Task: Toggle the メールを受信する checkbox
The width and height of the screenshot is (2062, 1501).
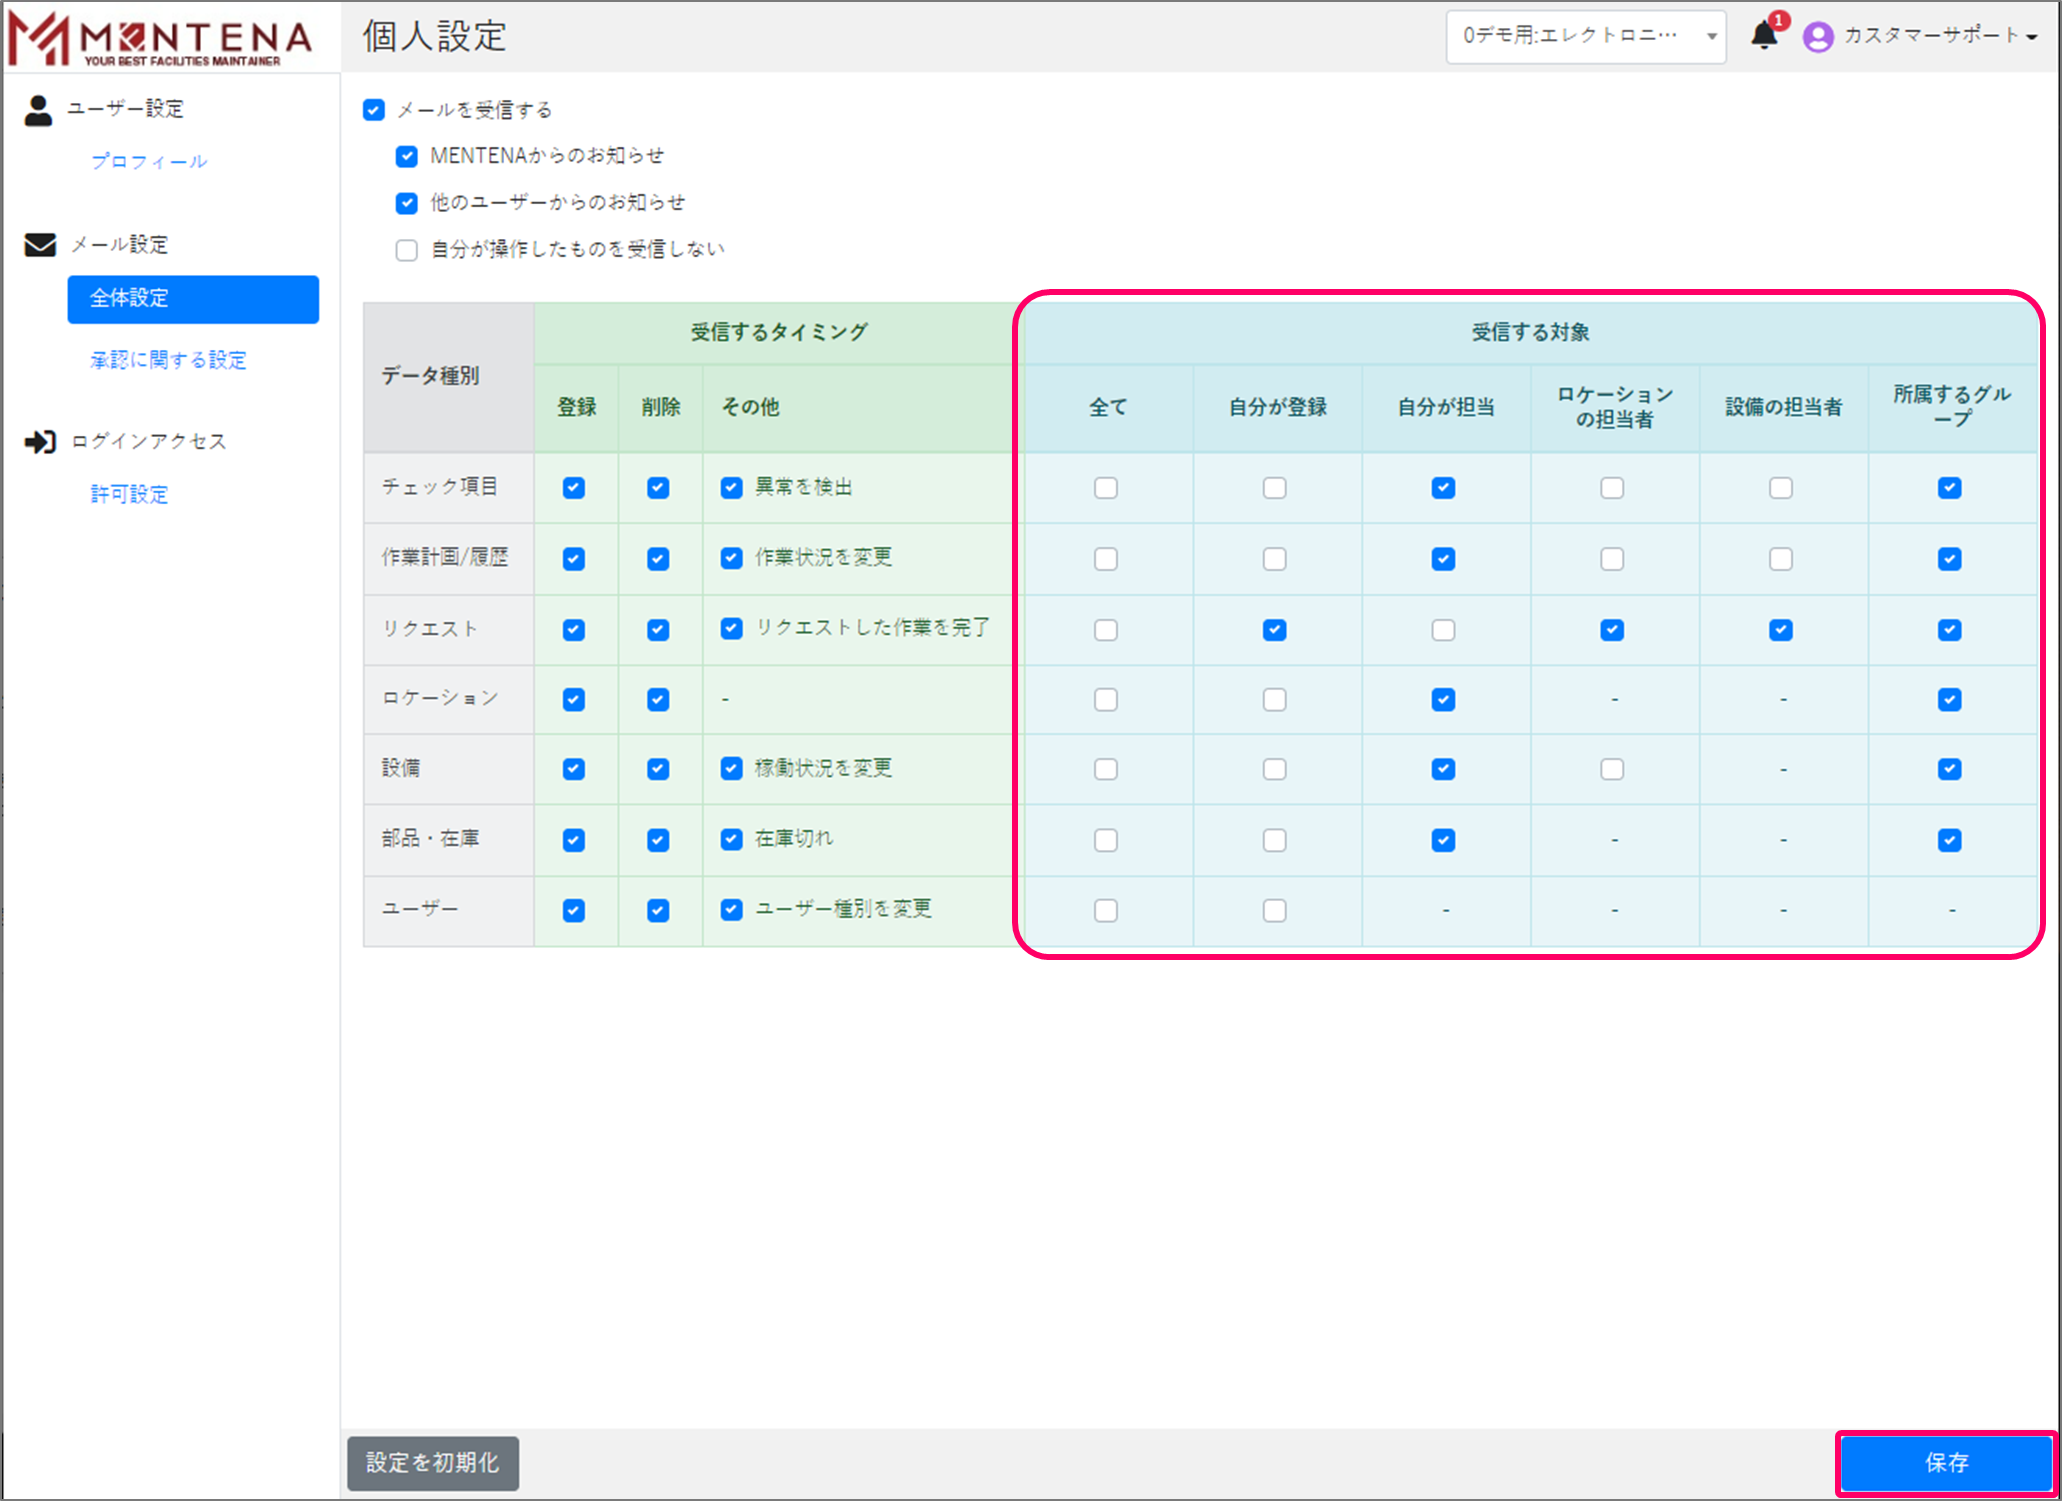Action: [x=374, y=110]
